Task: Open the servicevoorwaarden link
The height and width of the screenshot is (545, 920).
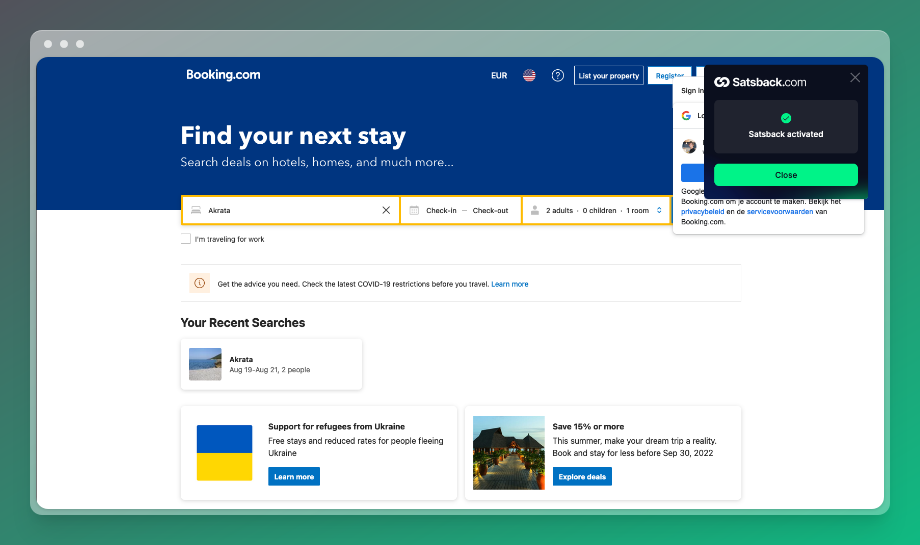Action: (780, 212)
